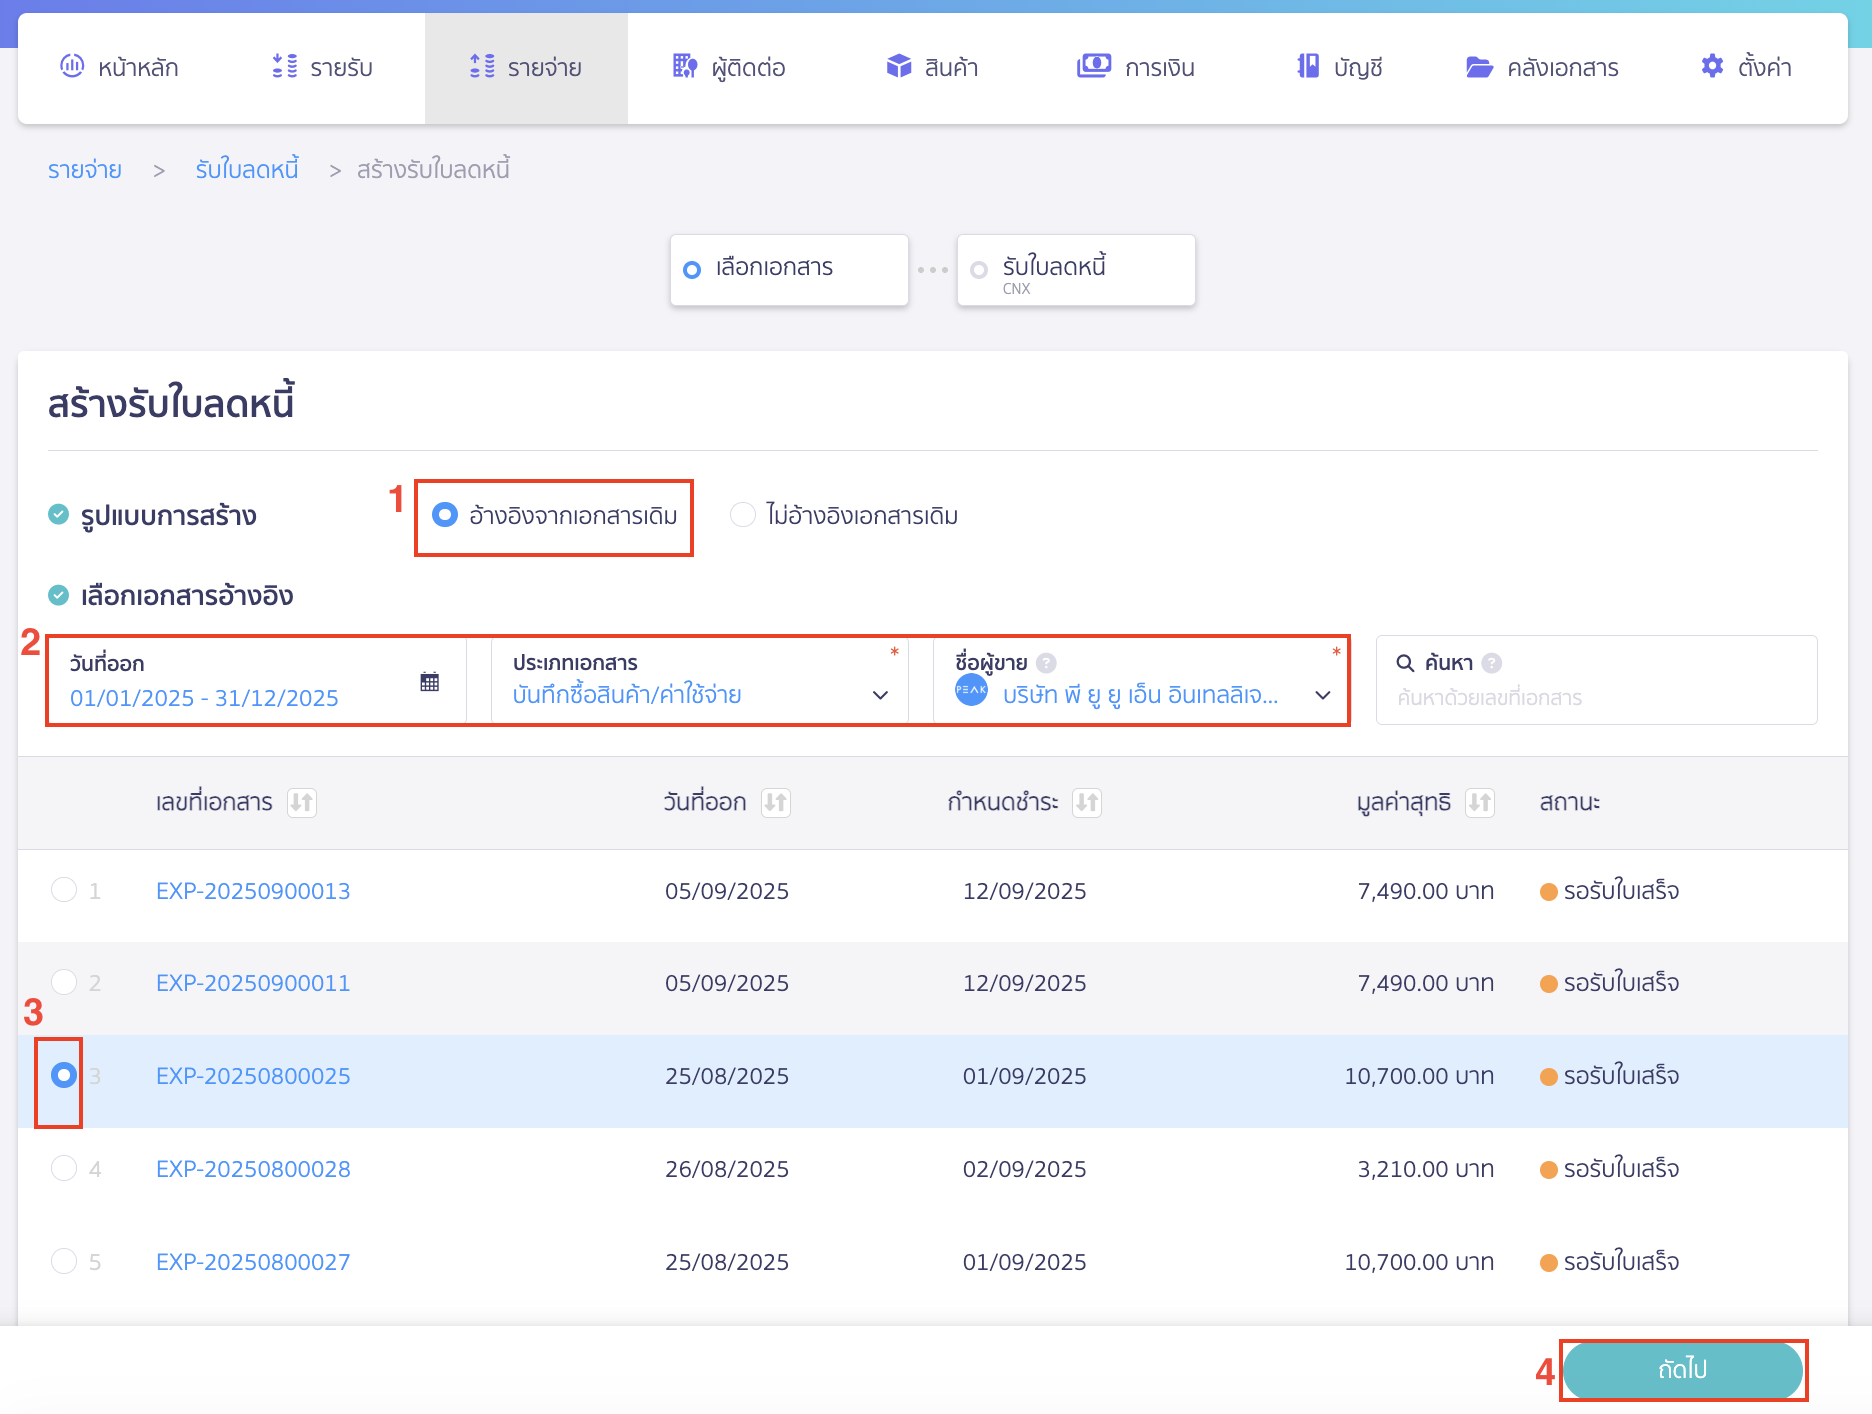Click help icon next to ชื่อผู้ขาย
The height and width of the screenshot is (1414, 1872).
[1046, 663]
